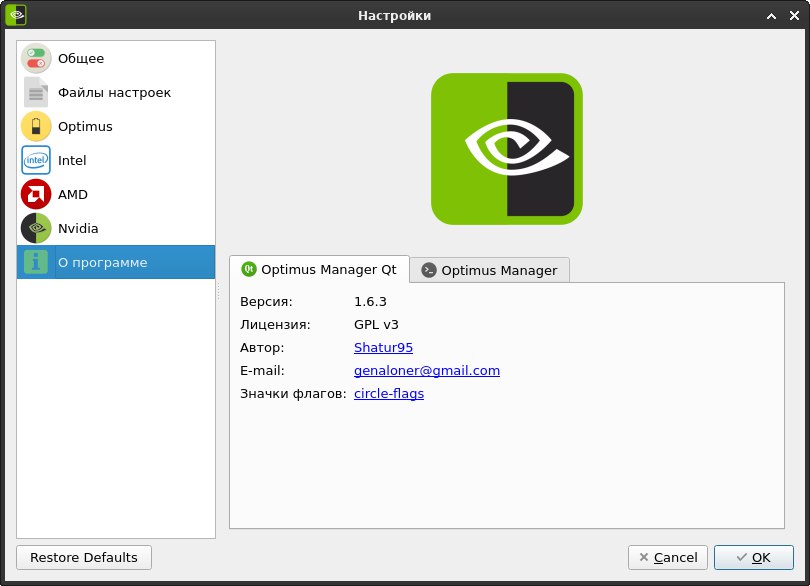Click the Cancel button

point(667,558)
